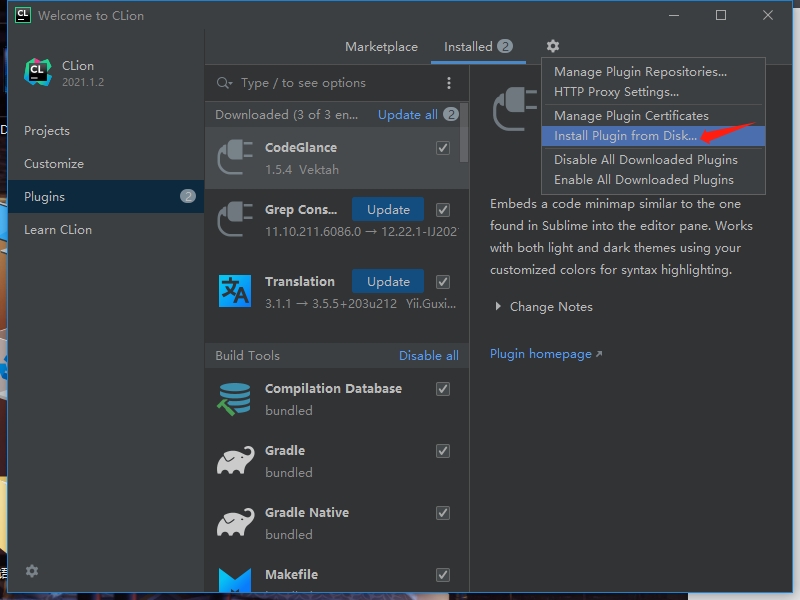Screen dimensions: 800x600
Task: Select Manage Plugin Repositories option
Action: 640,72
